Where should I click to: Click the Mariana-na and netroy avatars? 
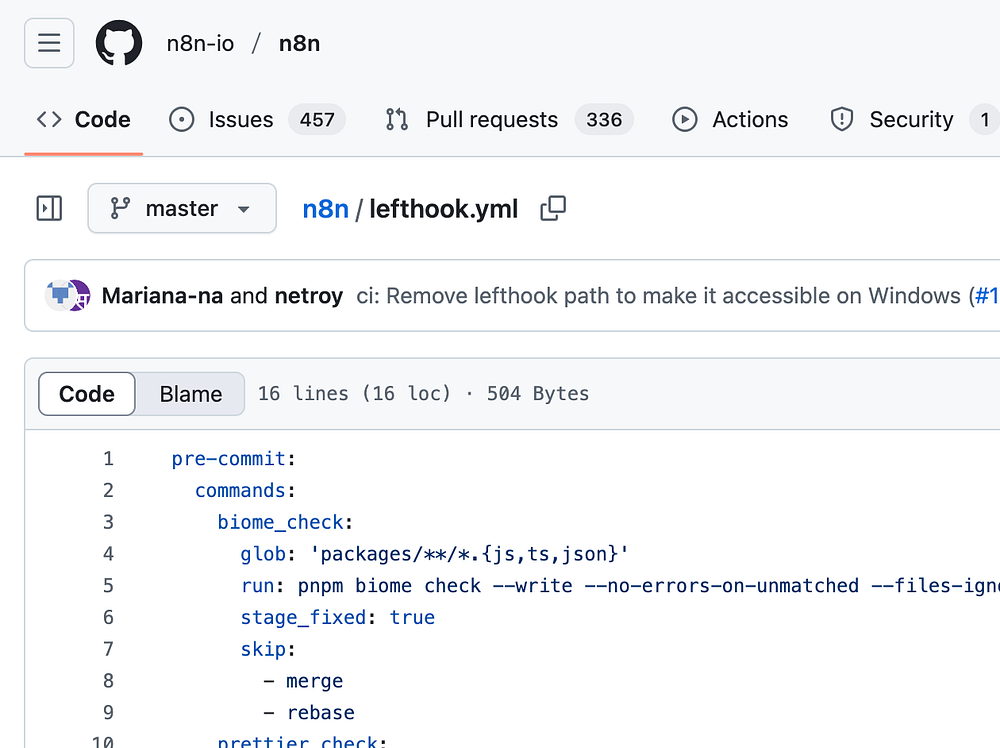68,295
